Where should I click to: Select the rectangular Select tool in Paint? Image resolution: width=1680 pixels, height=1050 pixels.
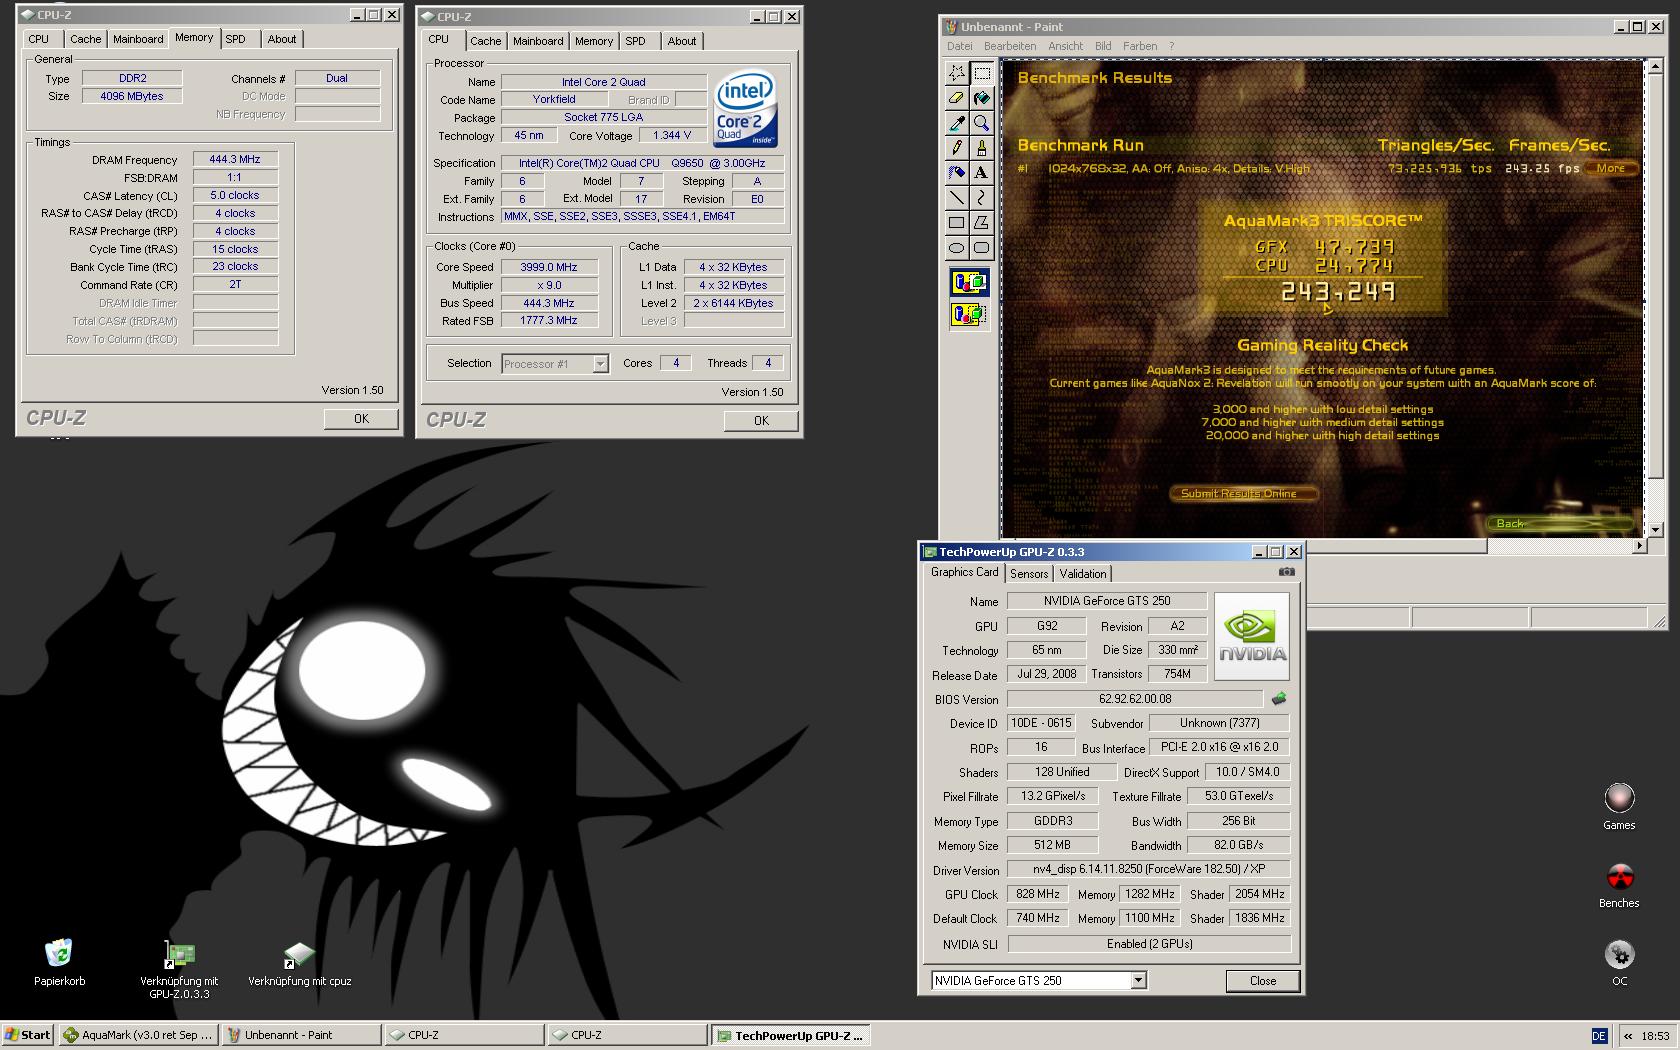pos(982,73)
